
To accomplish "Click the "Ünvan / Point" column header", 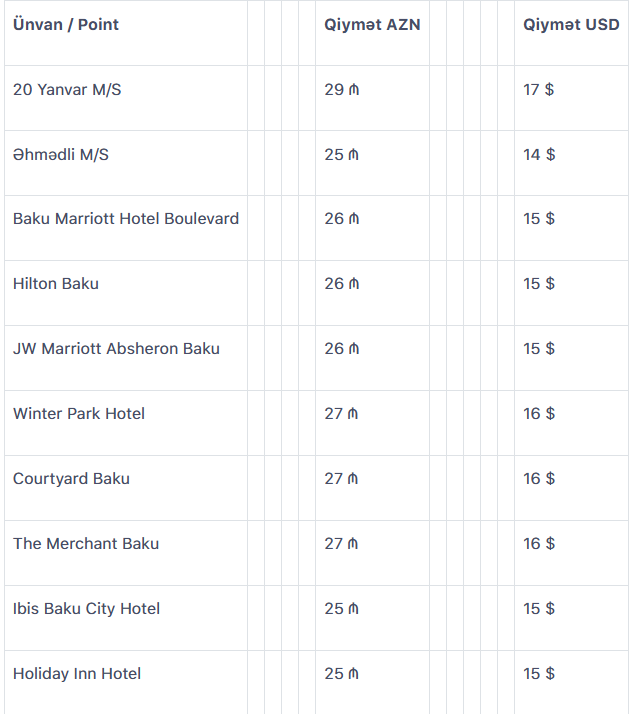I will click(x=66, y=25).
